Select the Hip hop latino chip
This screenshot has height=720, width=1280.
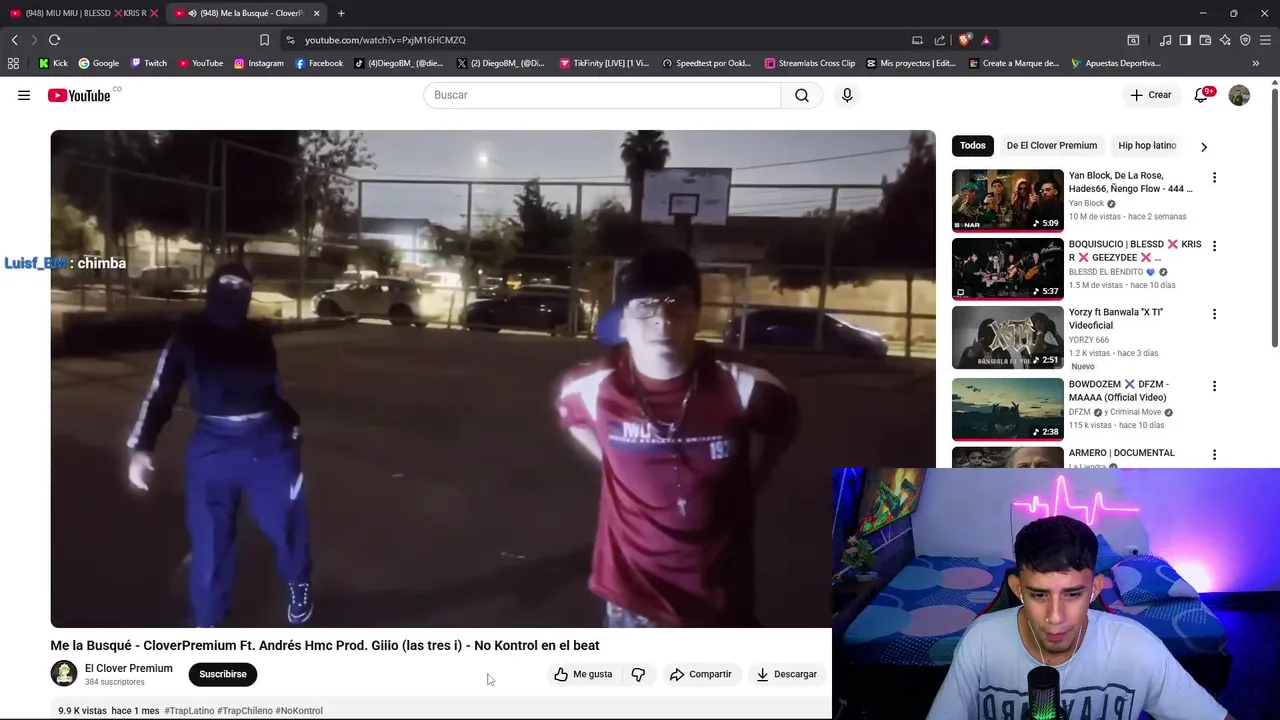pyautogui.click(x=1147, y=146)
